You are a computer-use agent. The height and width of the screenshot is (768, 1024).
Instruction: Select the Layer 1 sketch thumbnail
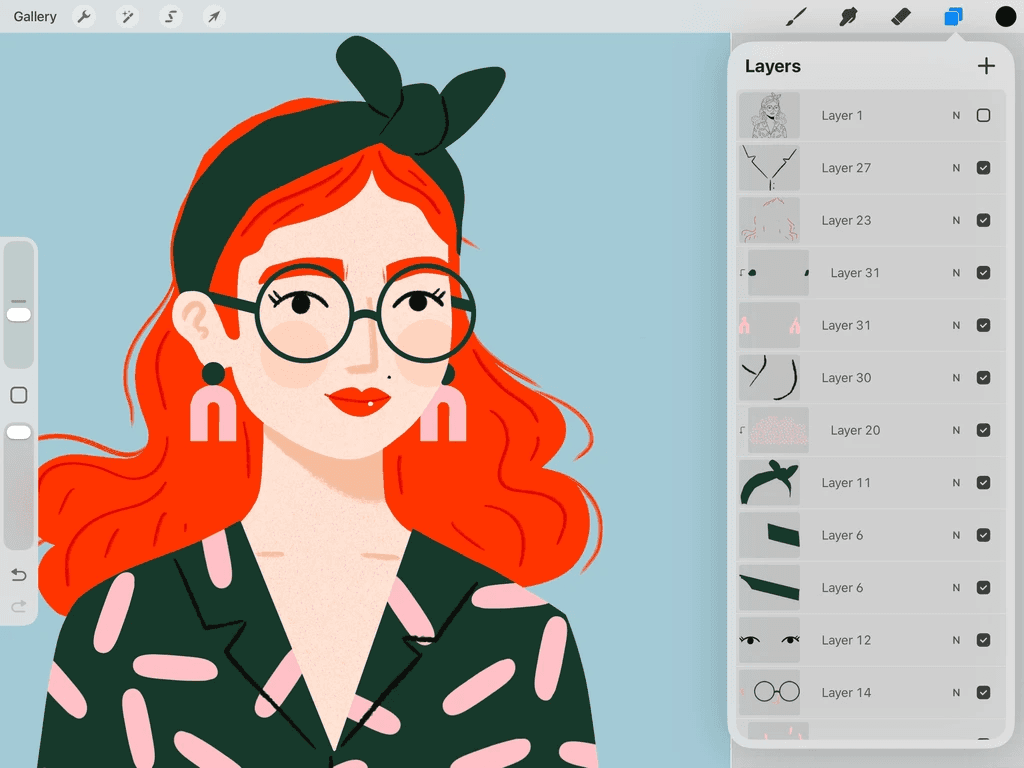pos(769,116)
